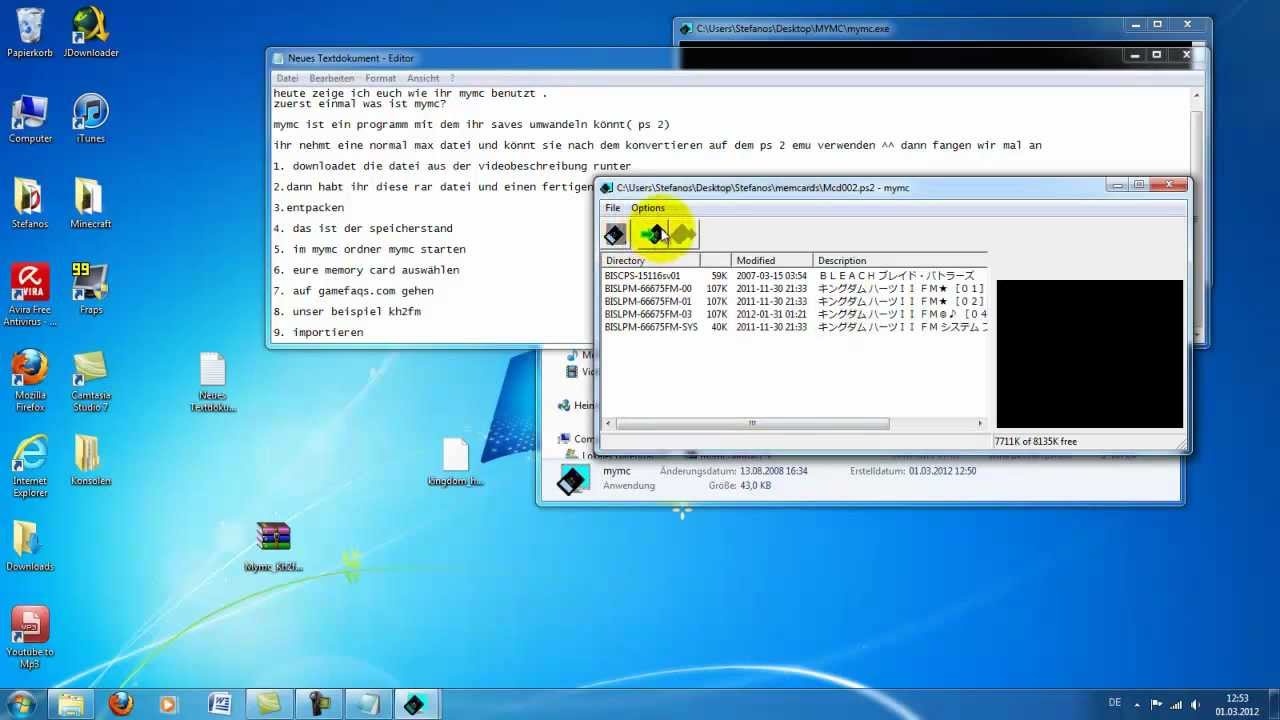Open Word from the taskbar
1280x720 pixels.
click(x=219, y=704)
